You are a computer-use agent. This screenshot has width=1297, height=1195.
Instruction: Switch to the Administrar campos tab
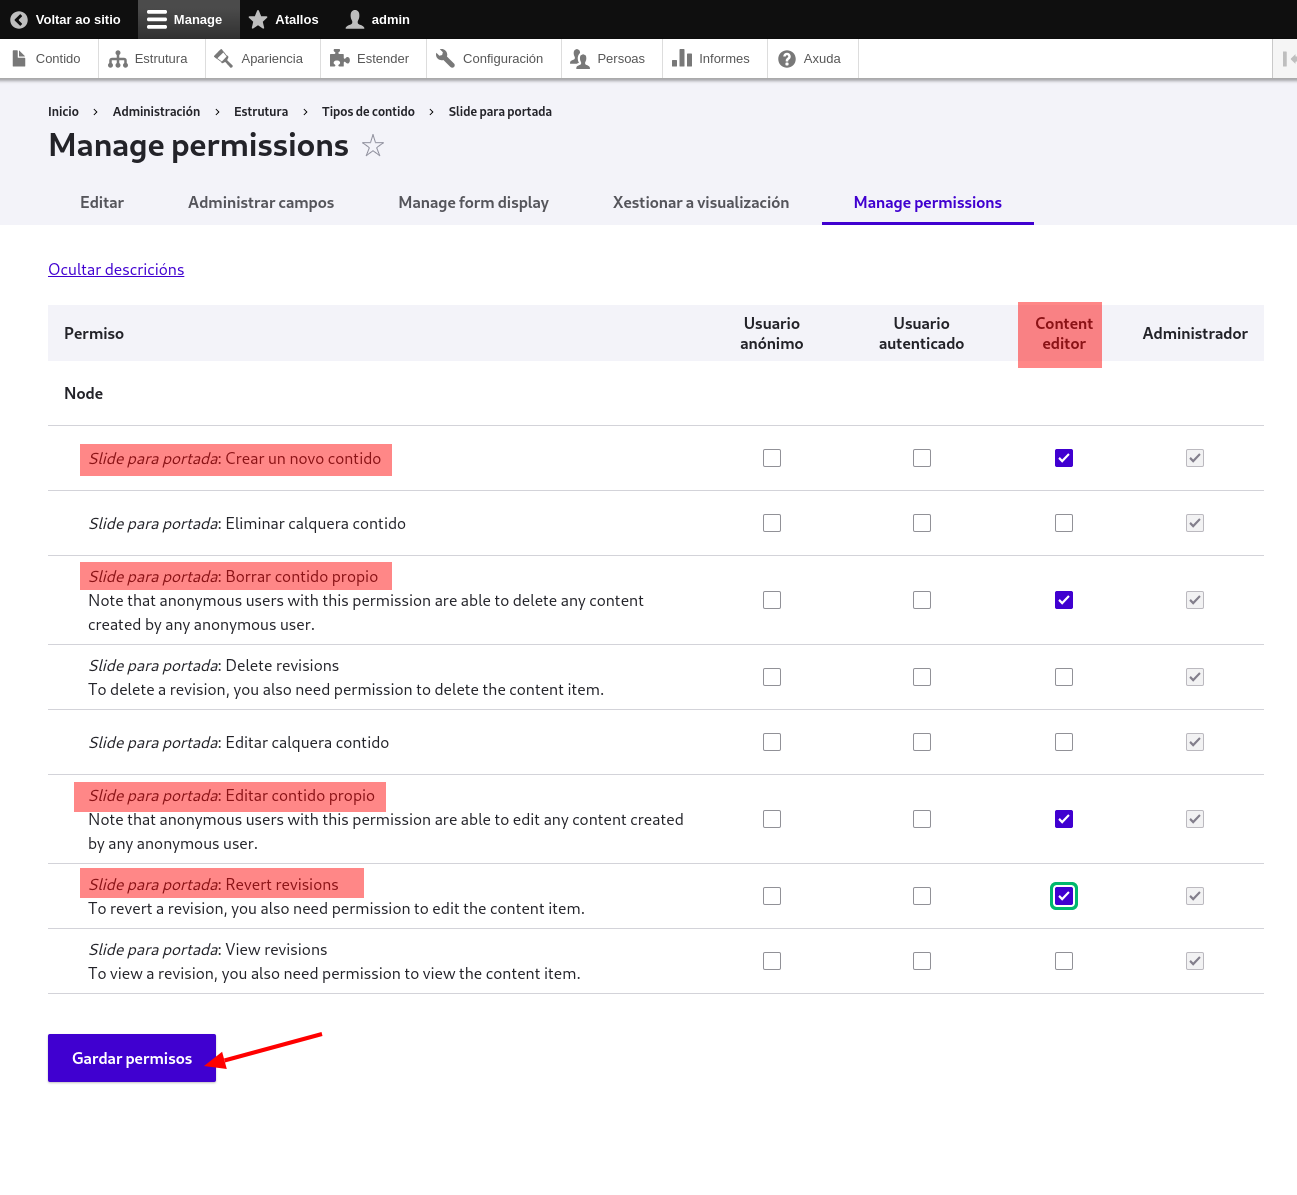(x=261, y=202)
